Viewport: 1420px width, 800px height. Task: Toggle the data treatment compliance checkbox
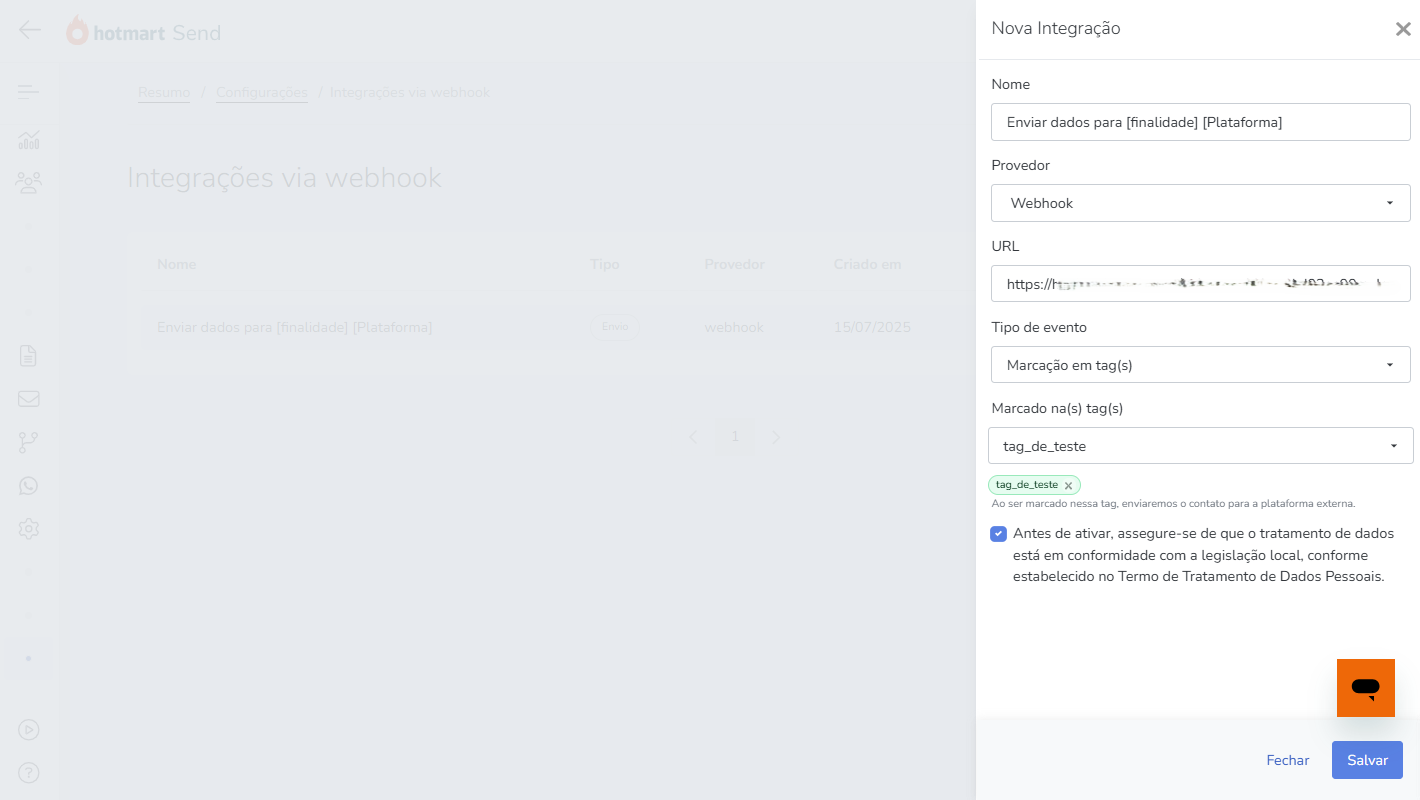point(998,534)
